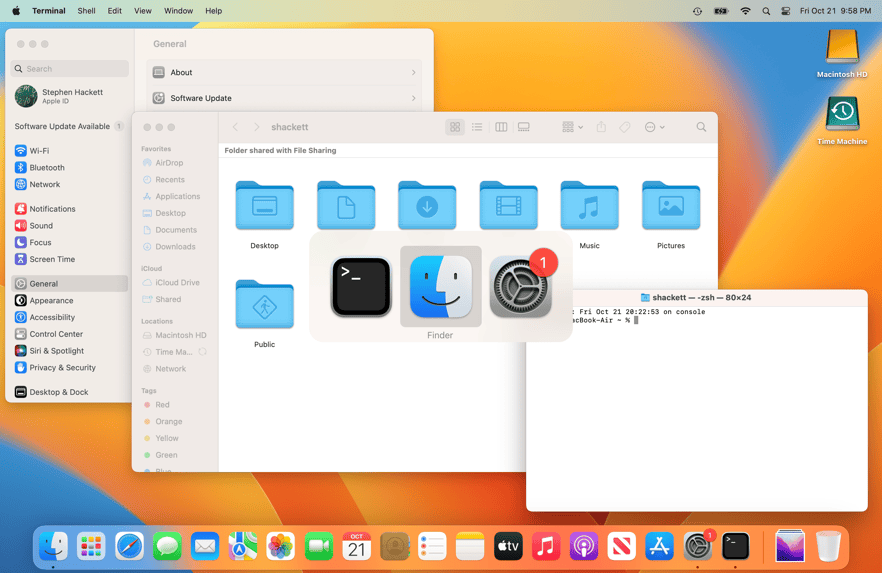Open the Finder group-by dropdown
The width and height of the screenshot is (882, 573).
pyautogui.click(x=573, y=127)
